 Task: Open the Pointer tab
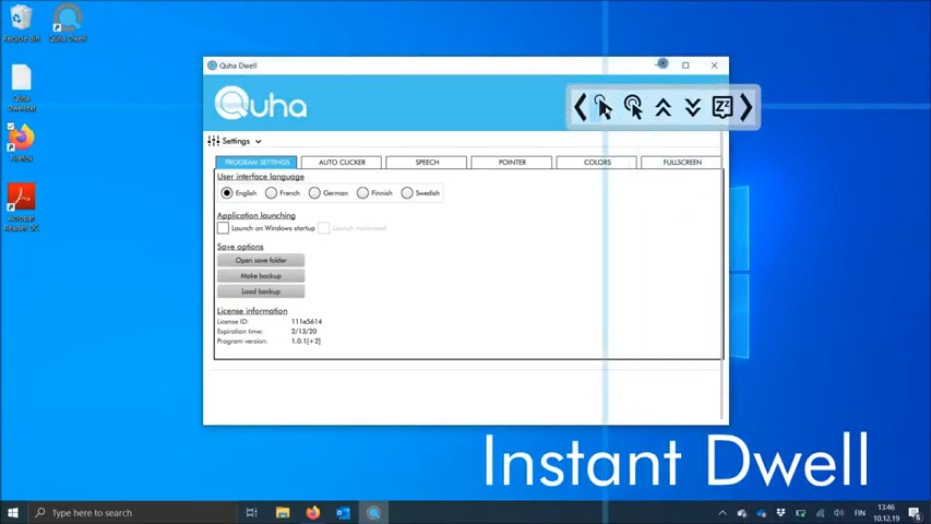(512, 162)
